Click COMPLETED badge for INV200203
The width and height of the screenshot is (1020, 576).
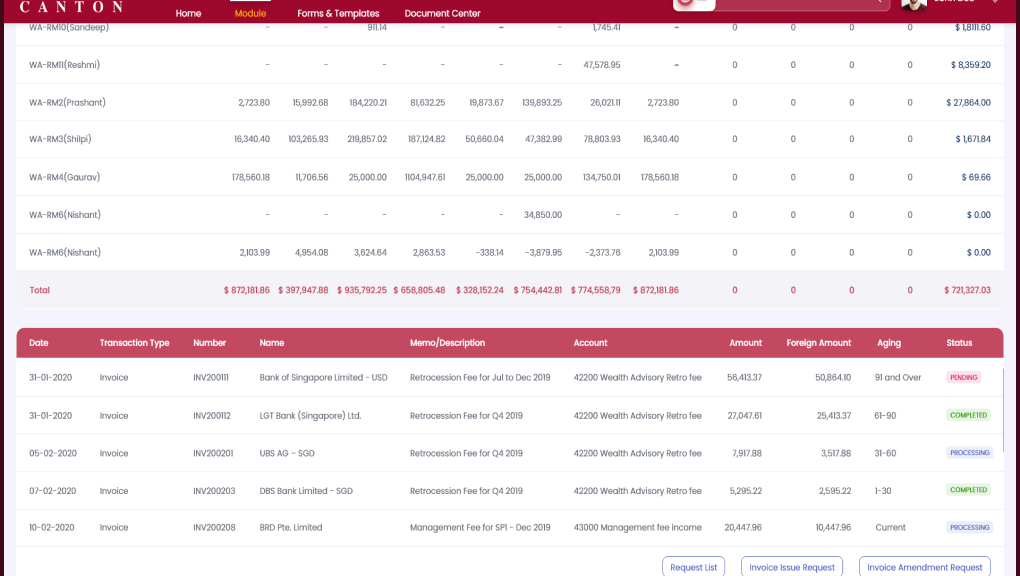tap(969, 490)
